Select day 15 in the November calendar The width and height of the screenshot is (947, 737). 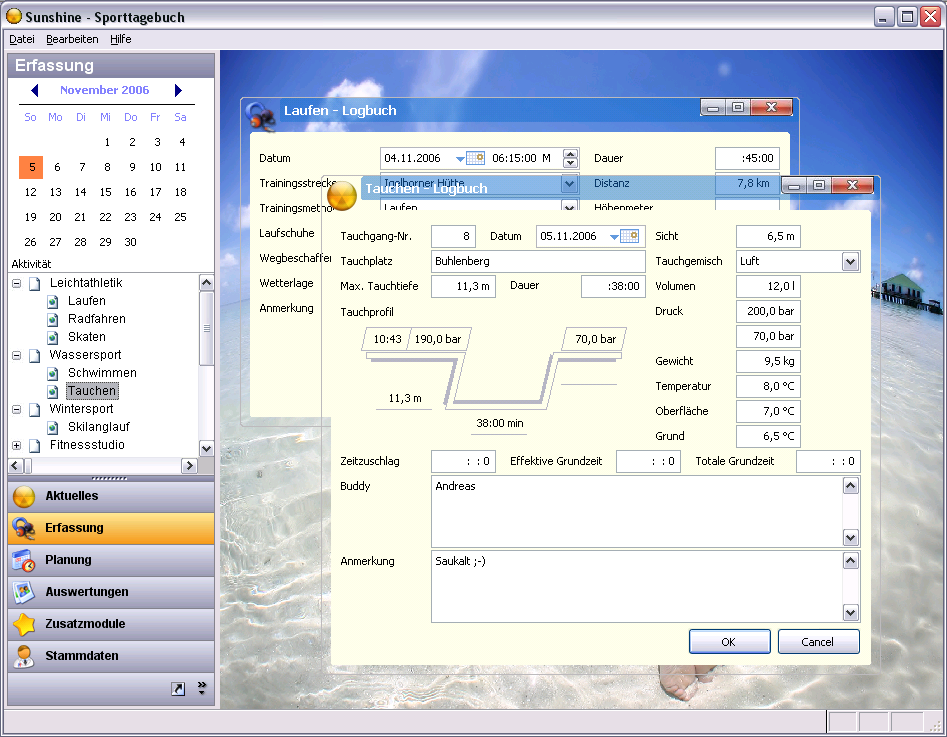click(106, 192)
